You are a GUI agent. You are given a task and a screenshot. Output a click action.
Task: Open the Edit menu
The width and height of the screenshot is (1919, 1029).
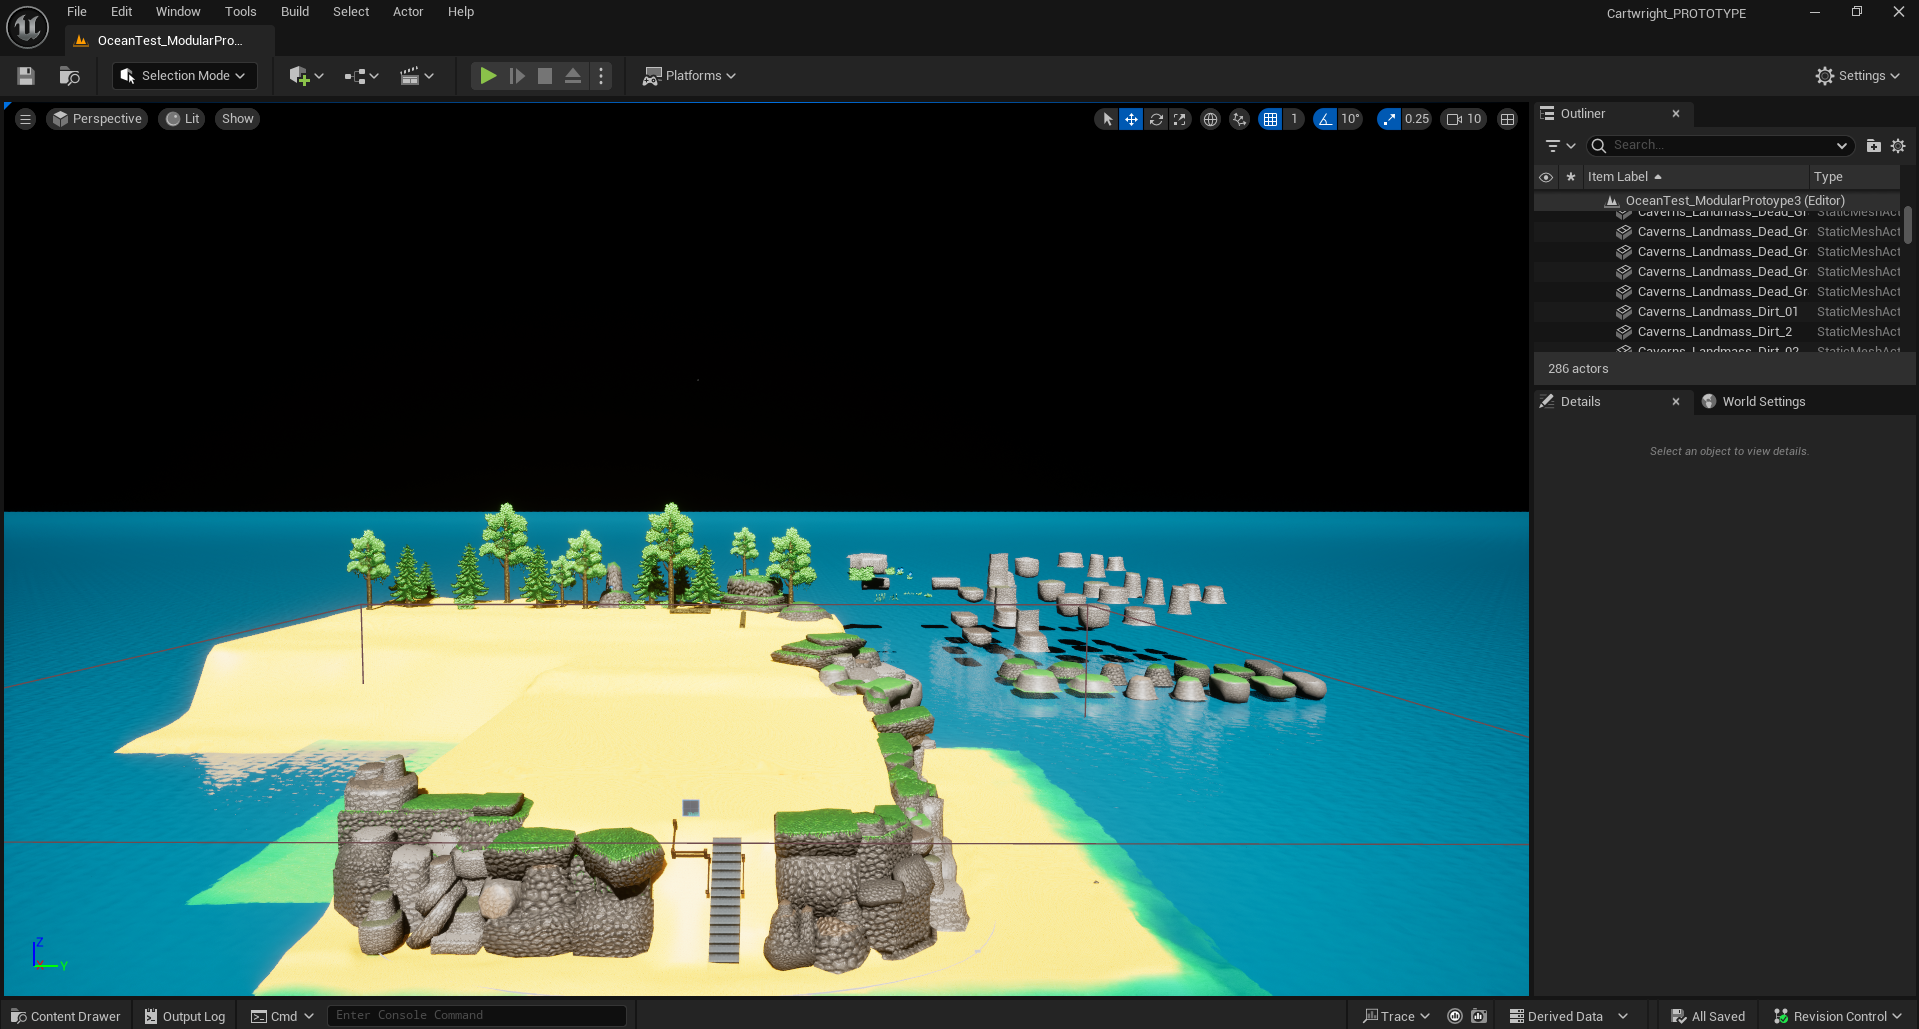(x=121, y=12)
